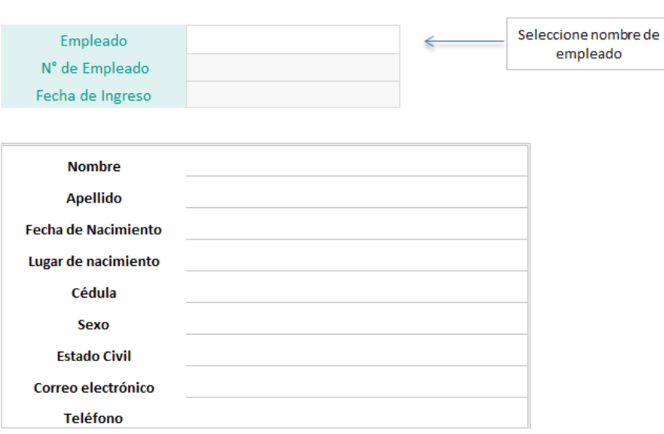Click the Nombre label

coord(94,166)
